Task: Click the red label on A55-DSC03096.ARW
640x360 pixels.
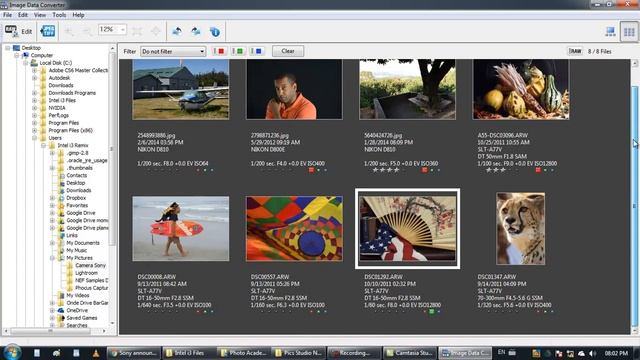Action: (x=538, y=170)
